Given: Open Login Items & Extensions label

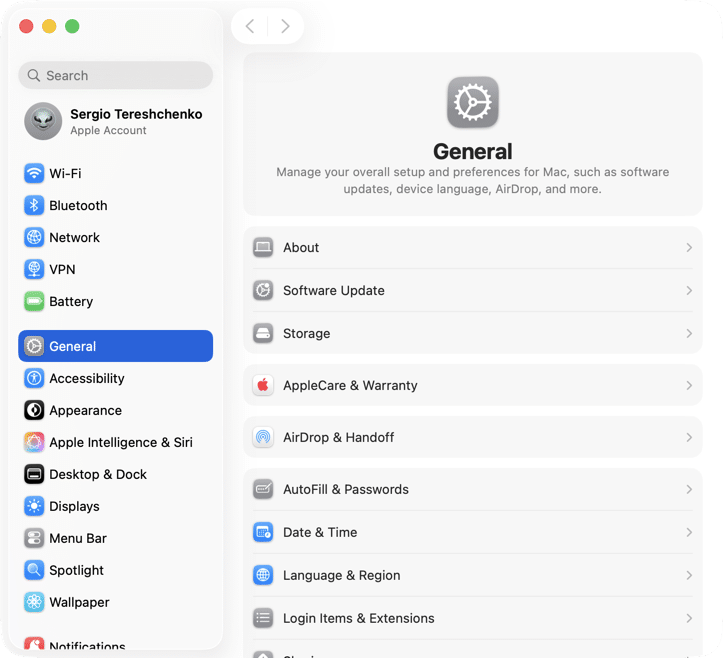Looking at the screenshot, I should click(x=359, y=618).
